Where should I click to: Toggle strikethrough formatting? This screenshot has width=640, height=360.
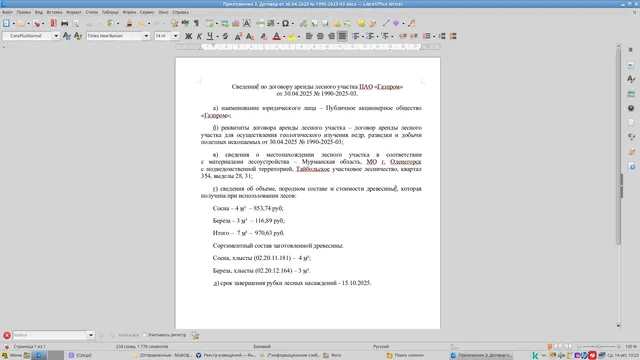click(225, 36)
